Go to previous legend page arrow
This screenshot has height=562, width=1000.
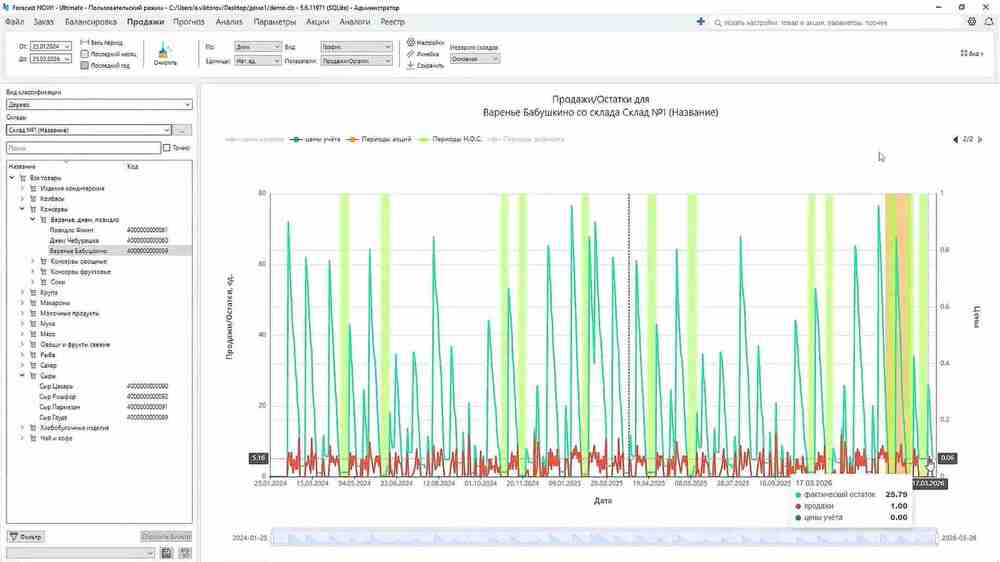click(x=955, y=139)
